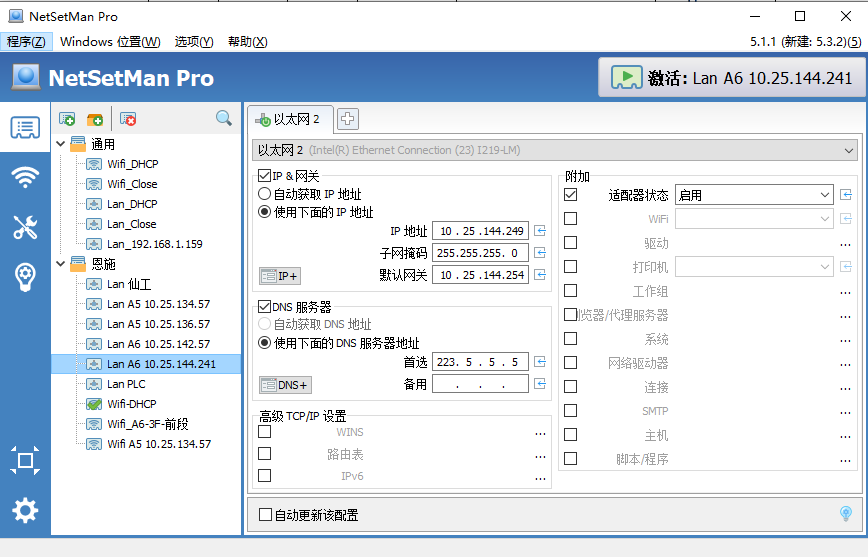868x557 pixels.
Task: Open the WiFi management sidebar icon
Action: (x=25, y=177)
